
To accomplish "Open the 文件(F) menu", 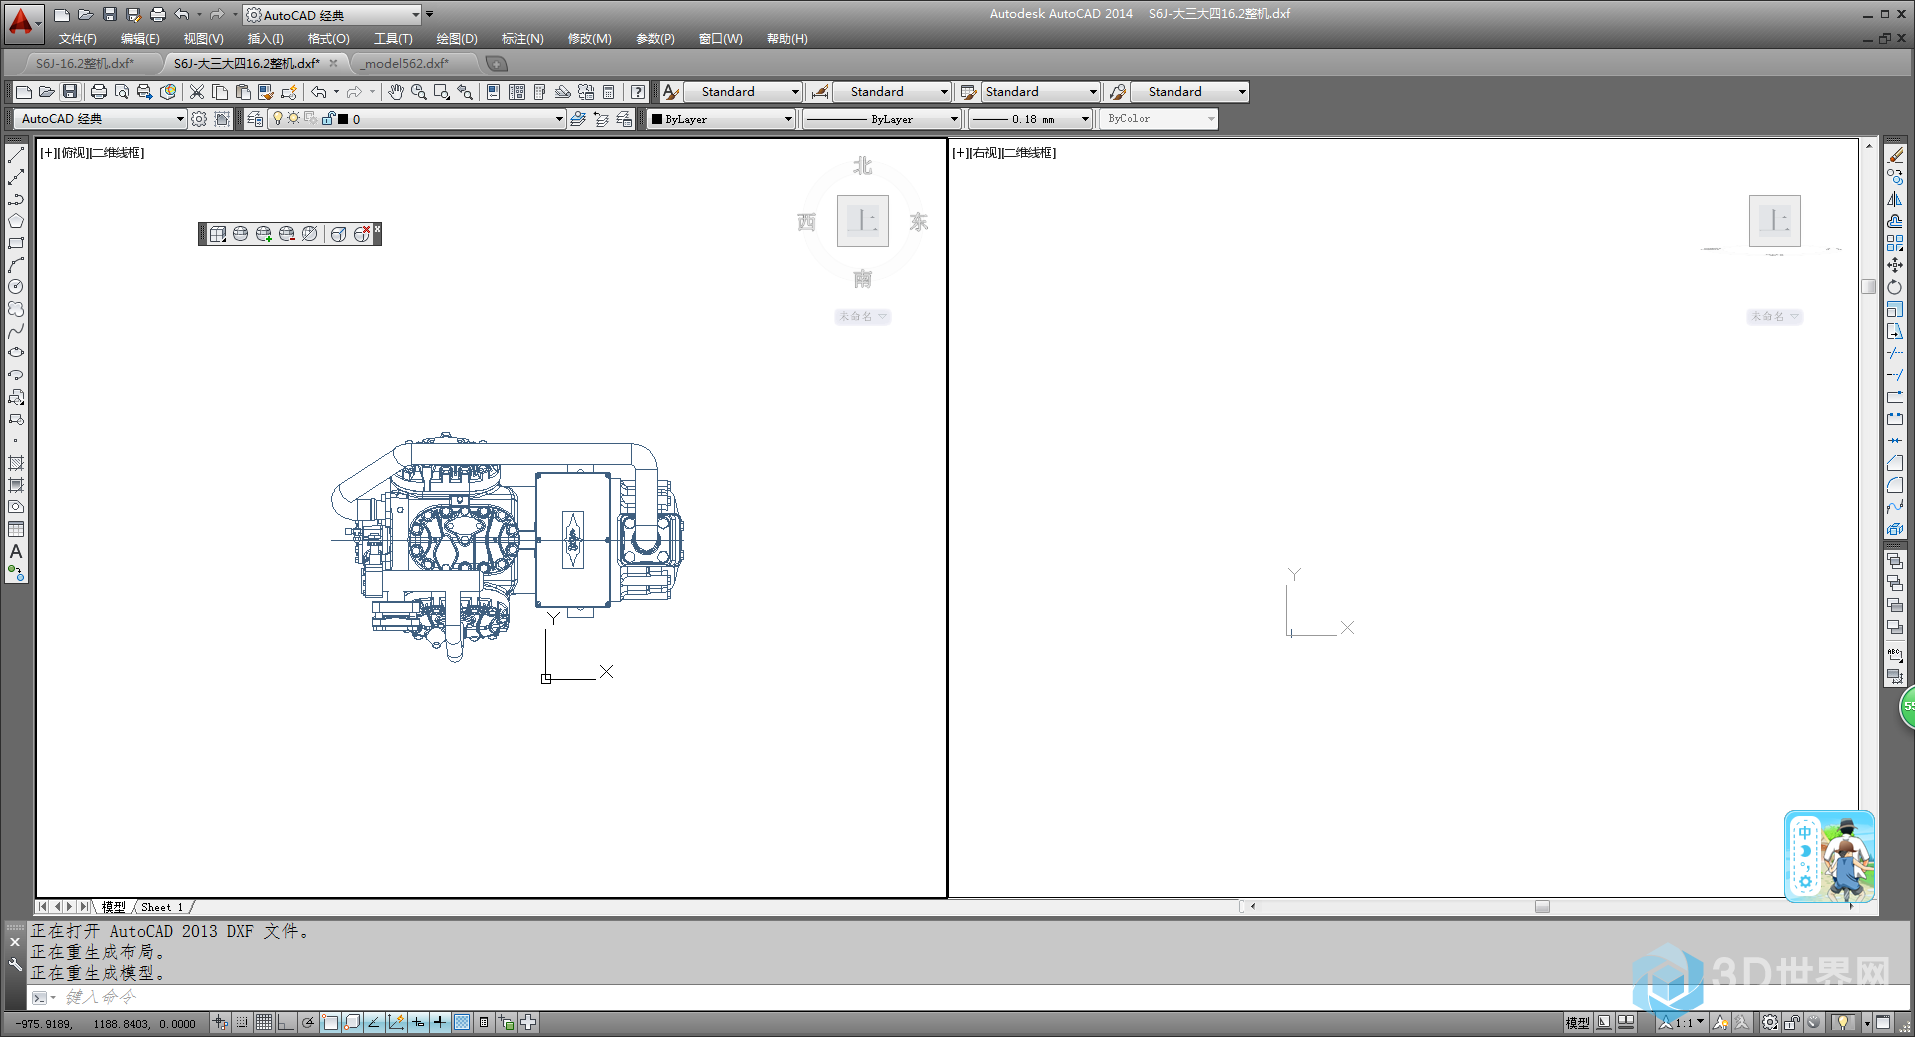I will click(x=78, y=39).
